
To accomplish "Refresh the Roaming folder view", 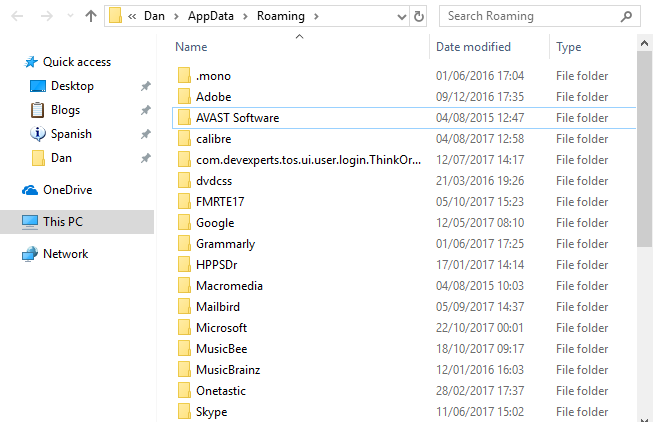I will click(x=418, y=16).
